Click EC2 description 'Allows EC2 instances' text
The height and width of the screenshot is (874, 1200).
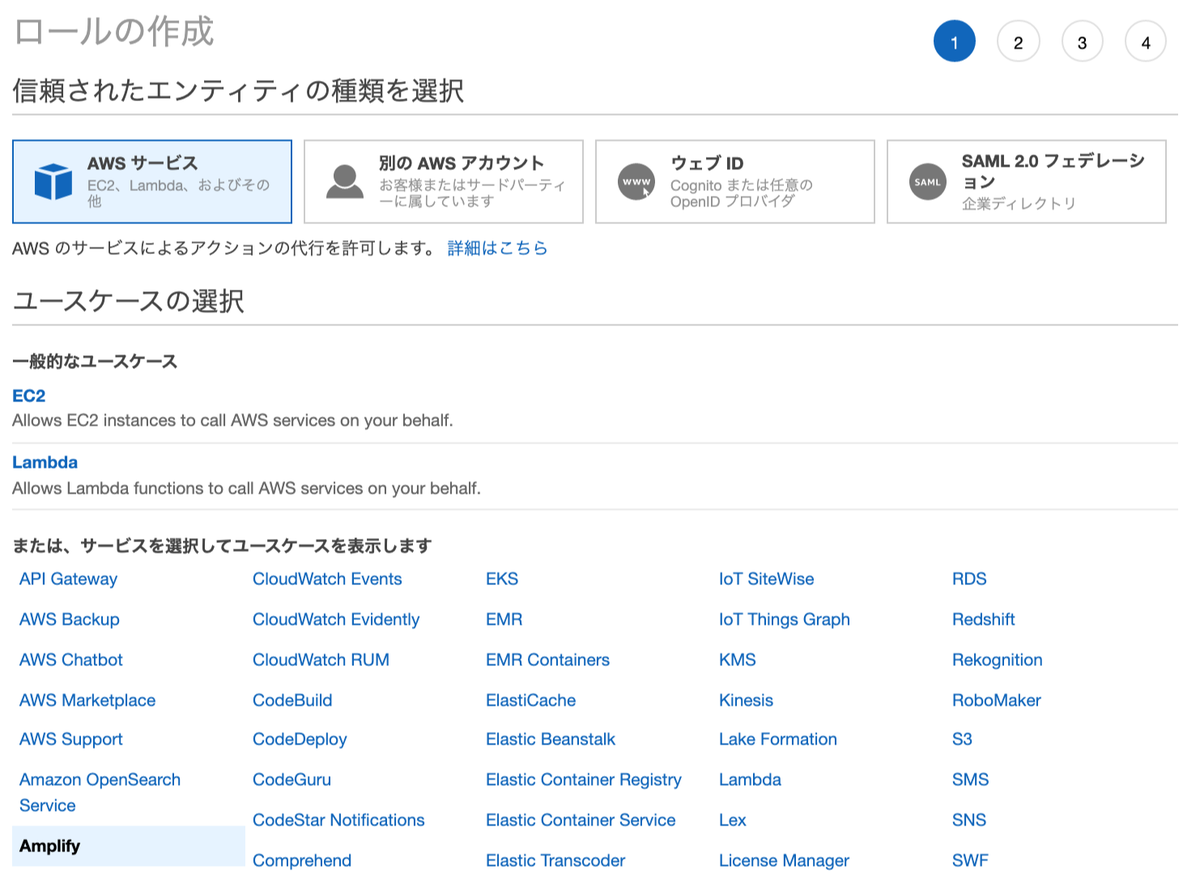pos(233,420)
